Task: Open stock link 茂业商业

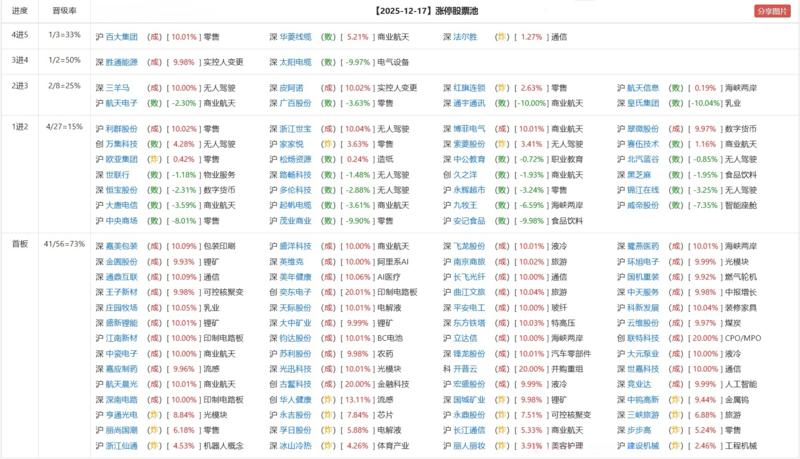Action: (x=295, y=221)
